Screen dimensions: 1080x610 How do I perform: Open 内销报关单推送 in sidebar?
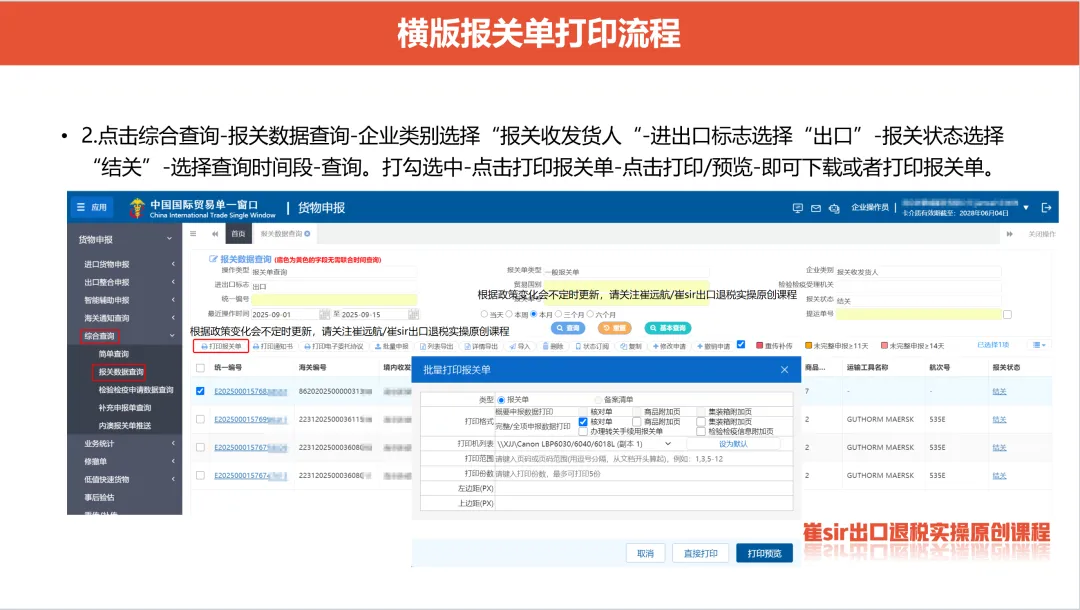pyautogui.click(x=125, y=425)
